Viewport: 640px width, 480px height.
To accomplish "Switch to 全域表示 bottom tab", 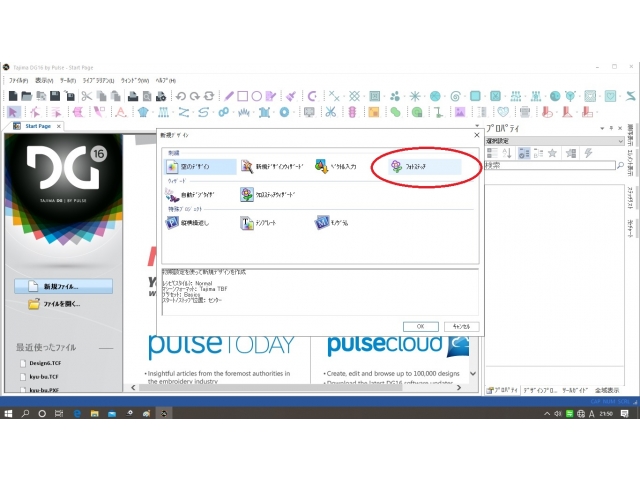I will [x=607, y=390].
